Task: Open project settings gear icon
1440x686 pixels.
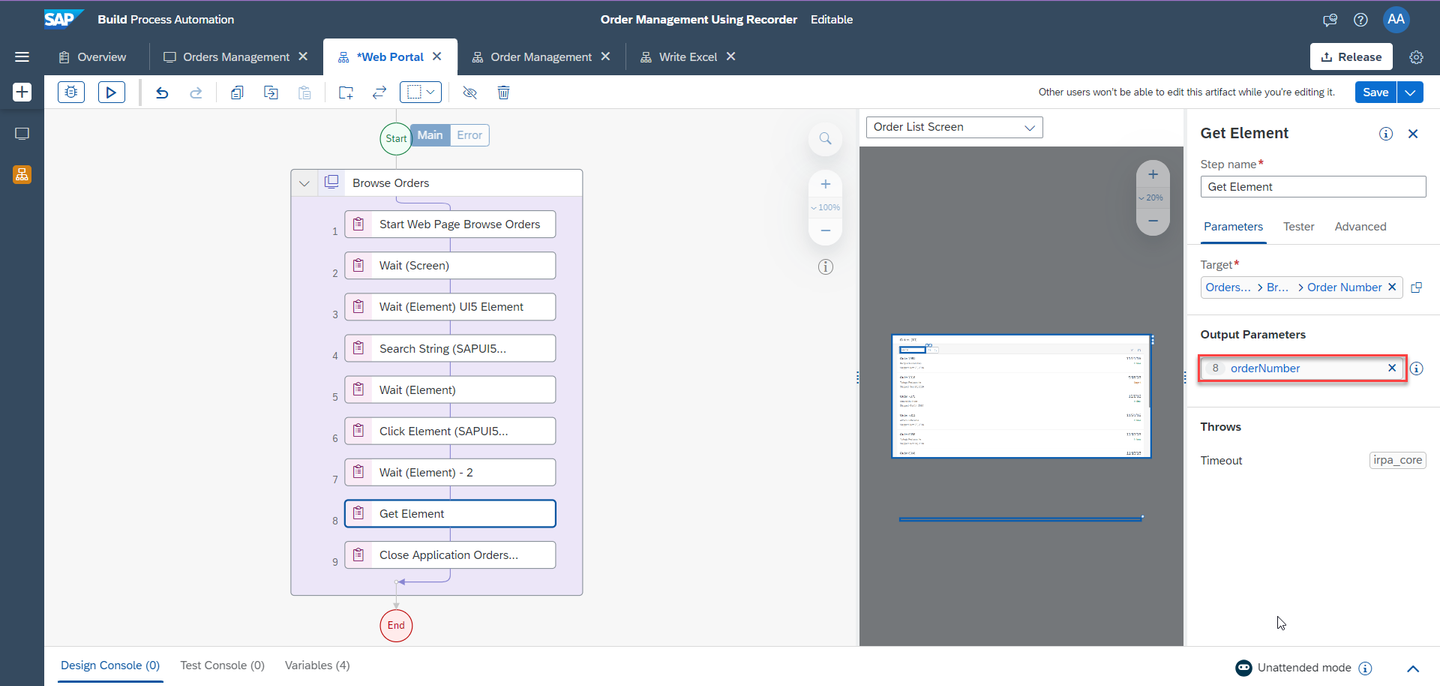Action: coord(1416,57)
